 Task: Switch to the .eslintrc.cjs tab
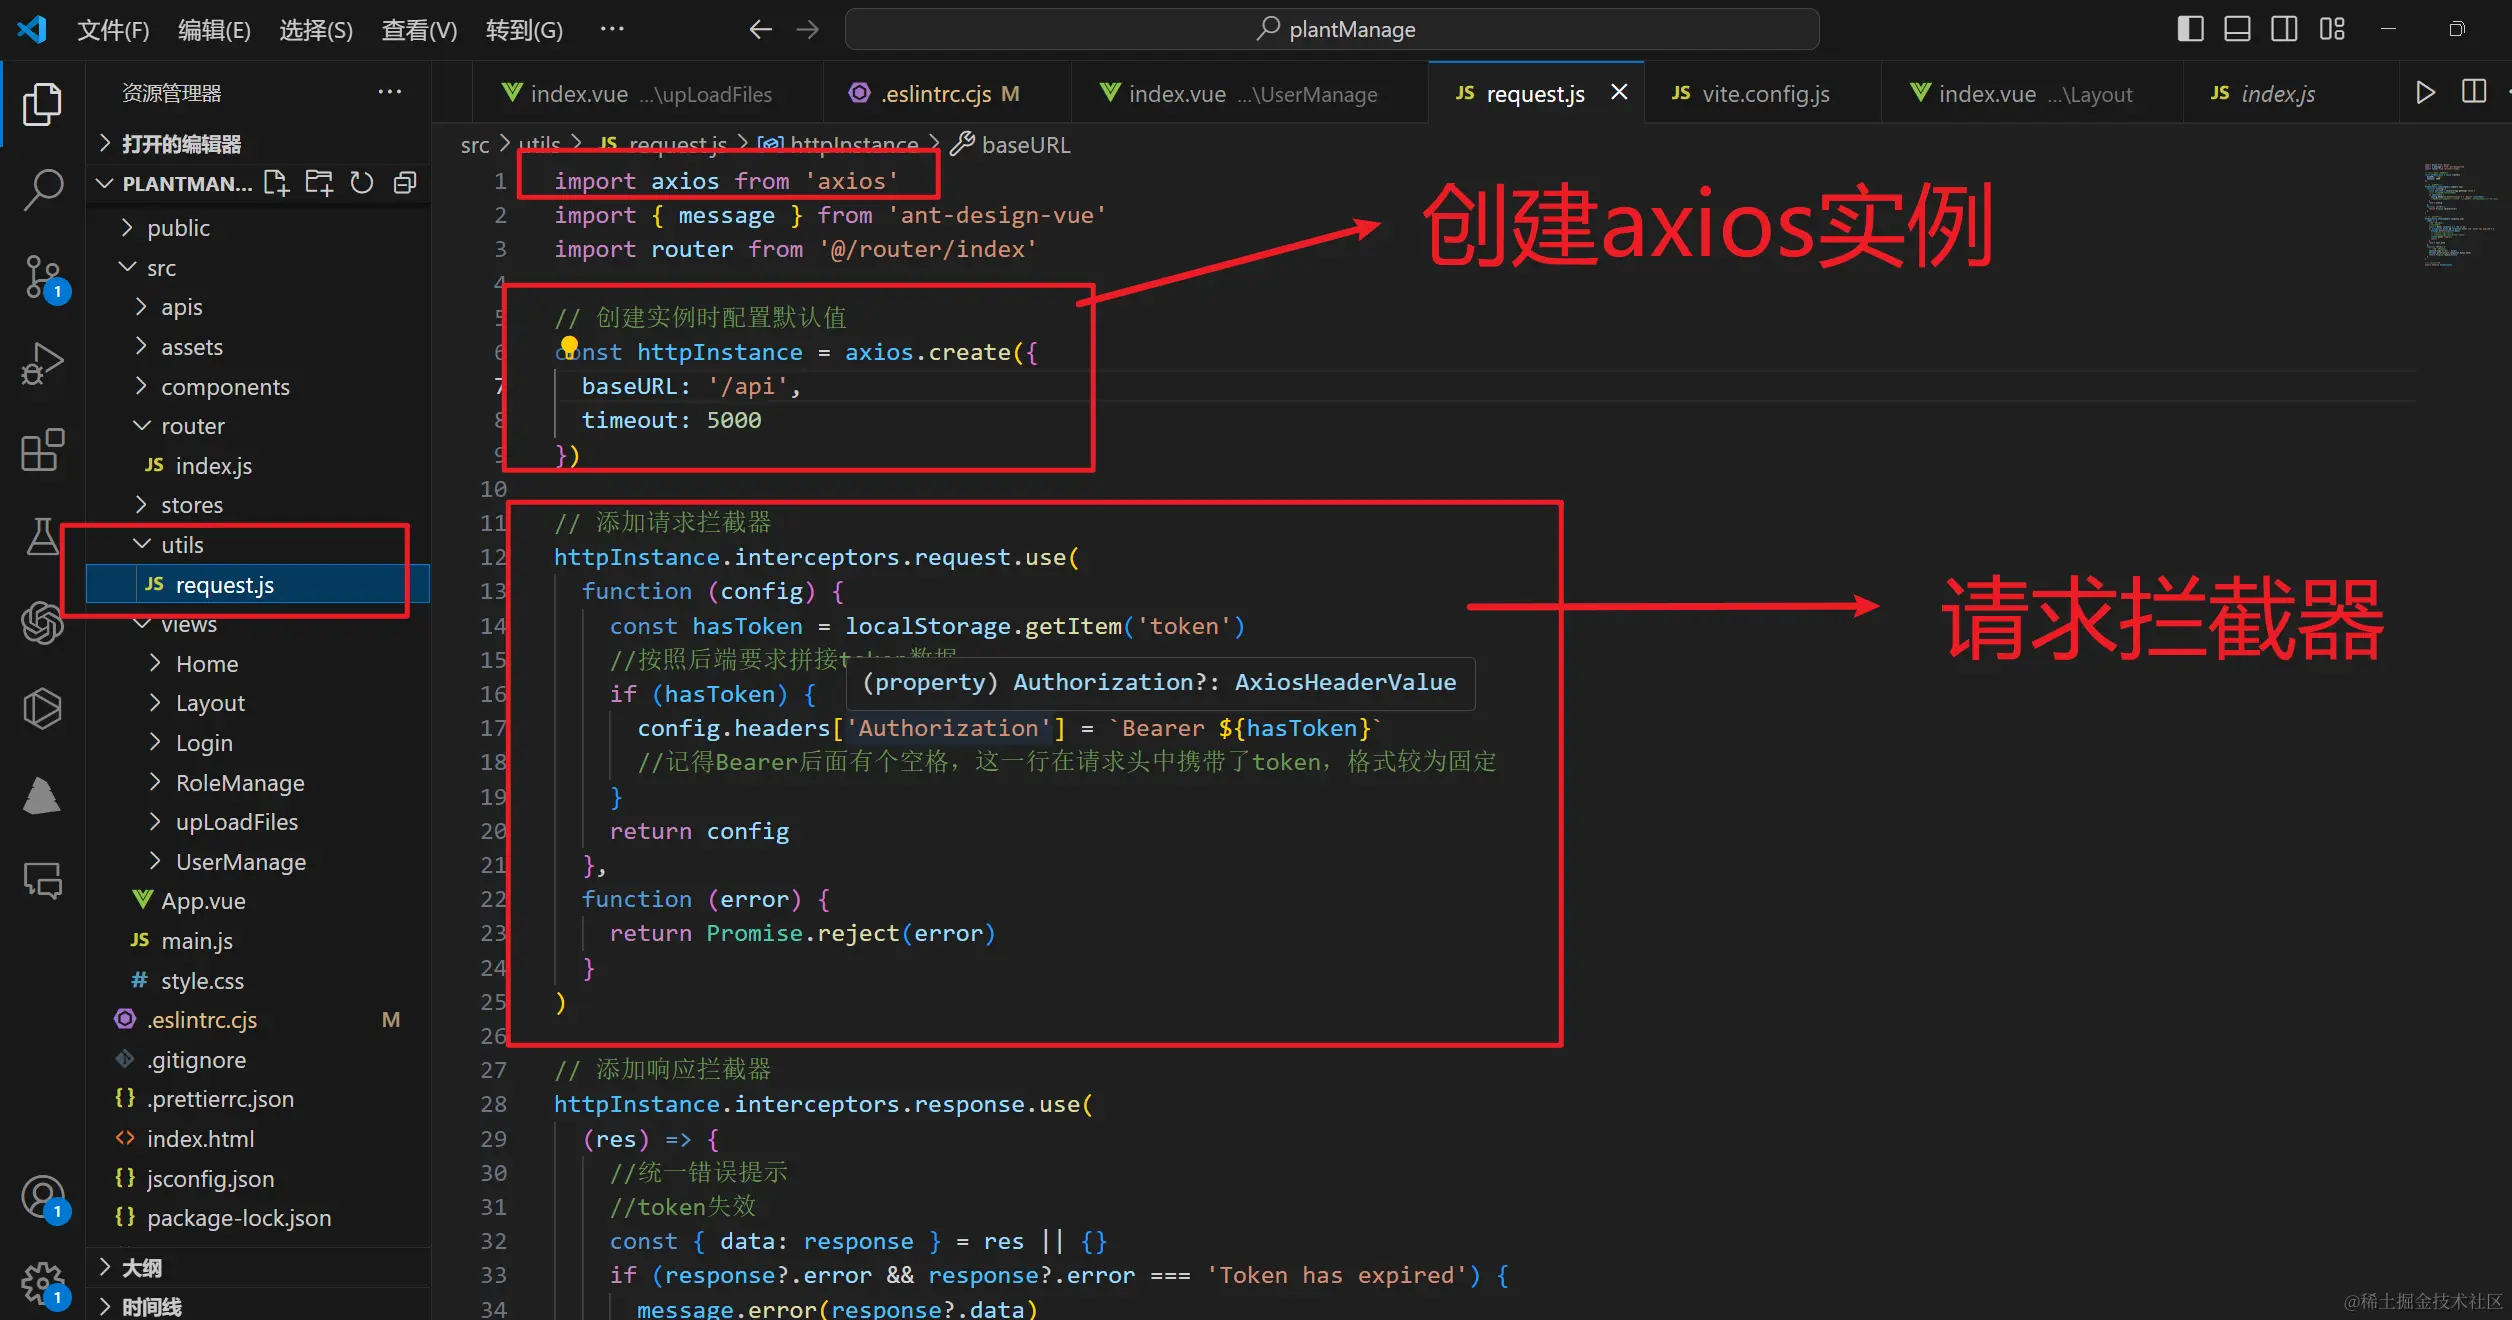point(945,93)
